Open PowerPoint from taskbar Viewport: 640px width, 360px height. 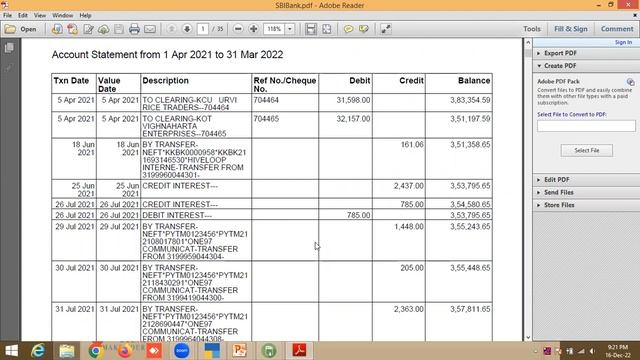tap(240, 351)
